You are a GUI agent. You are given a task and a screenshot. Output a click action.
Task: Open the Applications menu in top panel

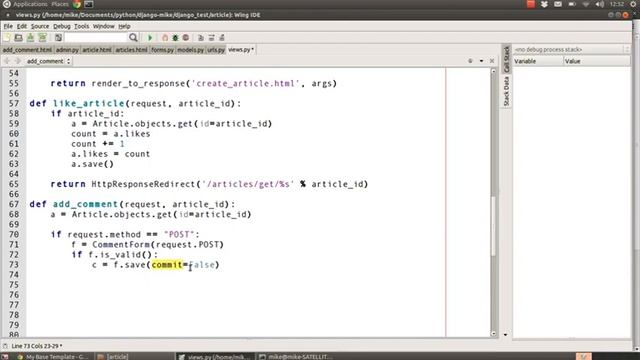[30, 4]
